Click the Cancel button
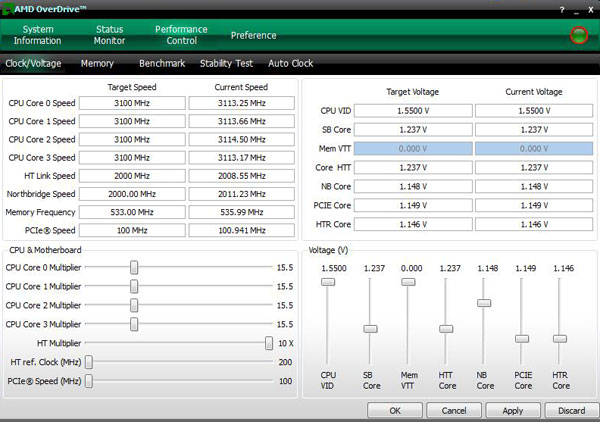The height and width of the screenshot is (422, 600). [454, 411]
